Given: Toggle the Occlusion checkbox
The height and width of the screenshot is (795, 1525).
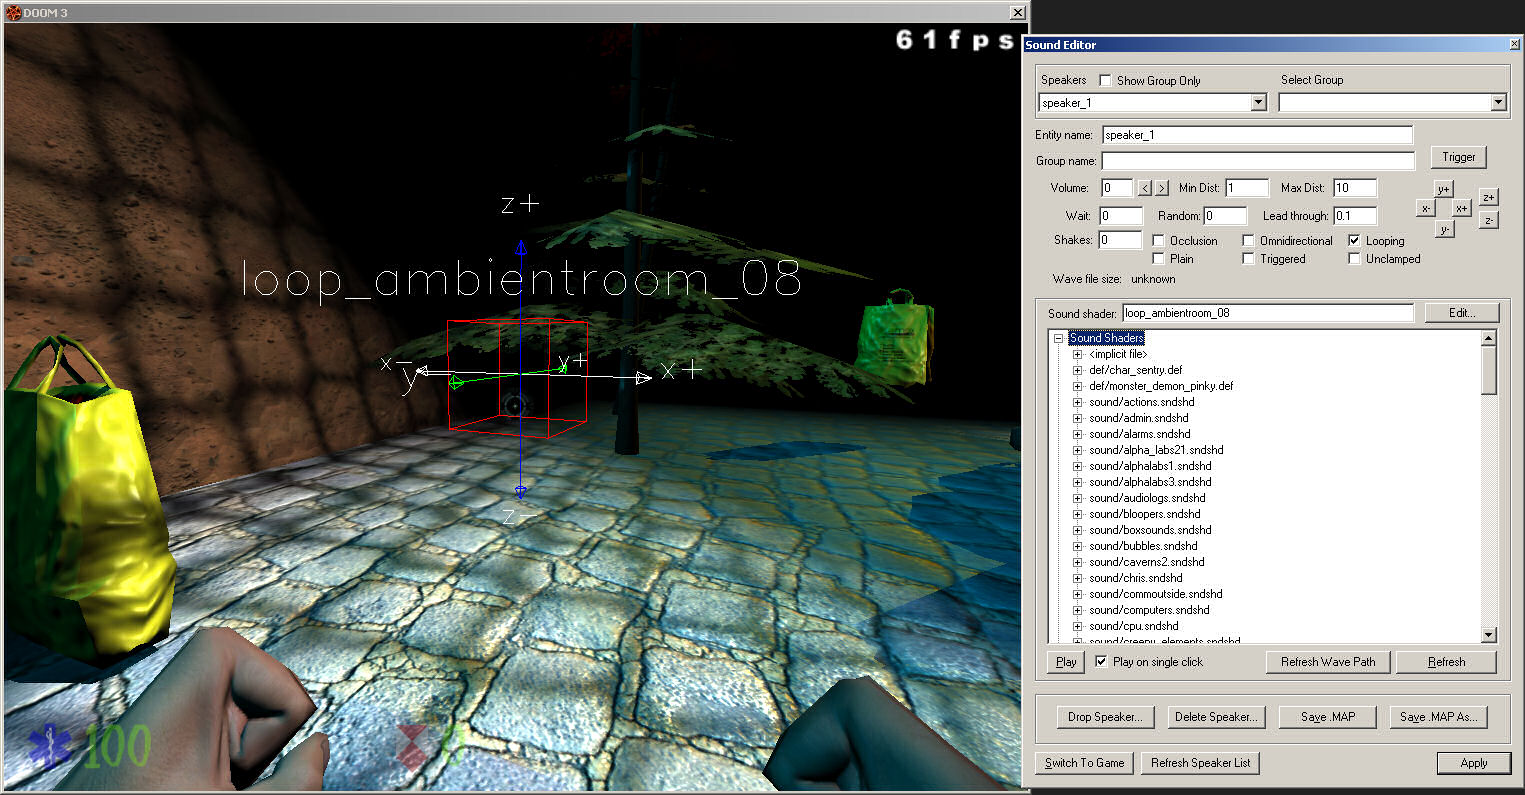Looking at the screenshot, I should point(1158,240).
